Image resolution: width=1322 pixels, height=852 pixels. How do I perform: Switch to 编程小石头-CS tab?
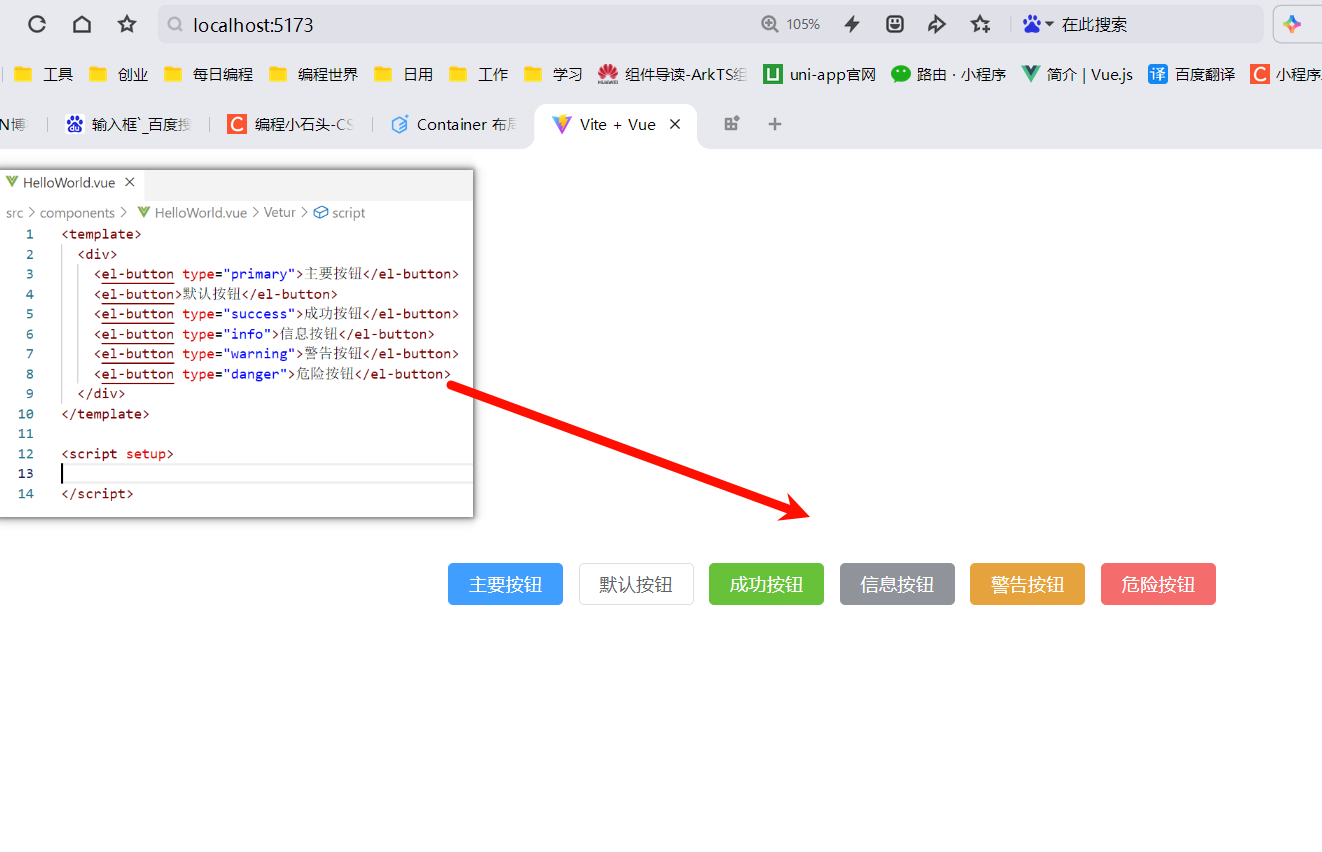pyautogui.click(x=290, y=124)
